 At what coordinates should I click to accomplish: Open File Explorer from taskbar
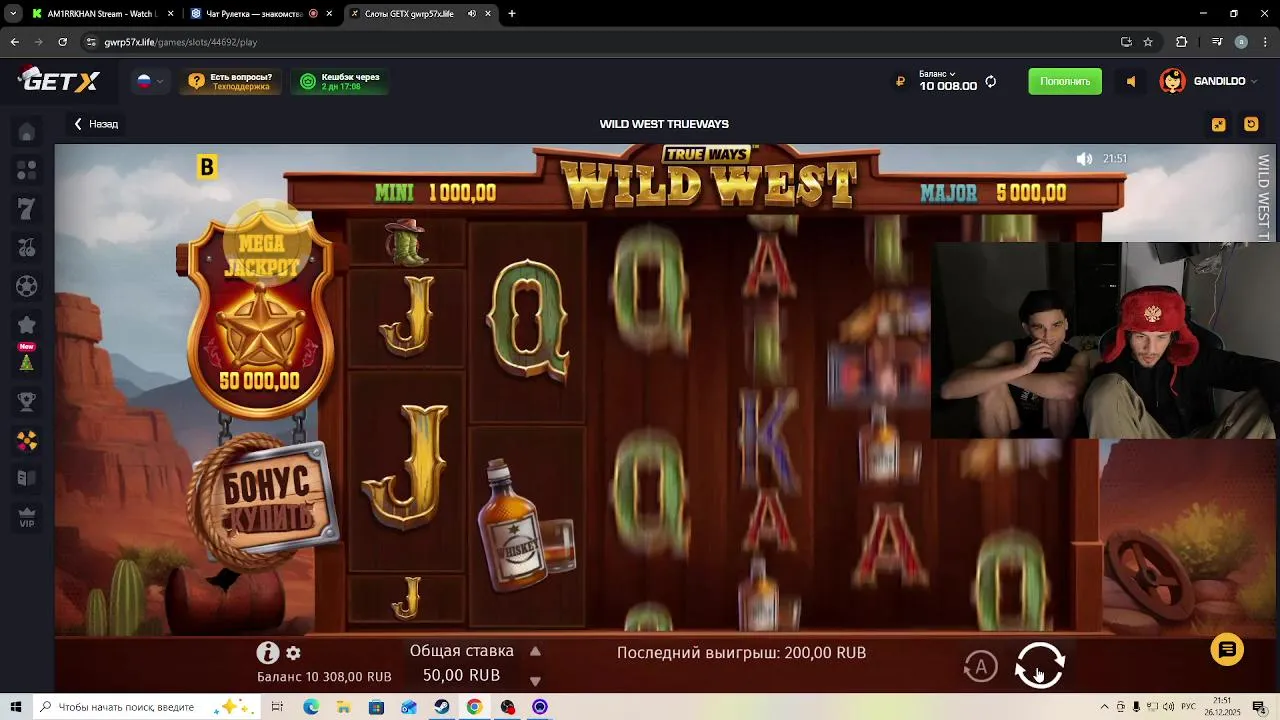tap(343, 707)
